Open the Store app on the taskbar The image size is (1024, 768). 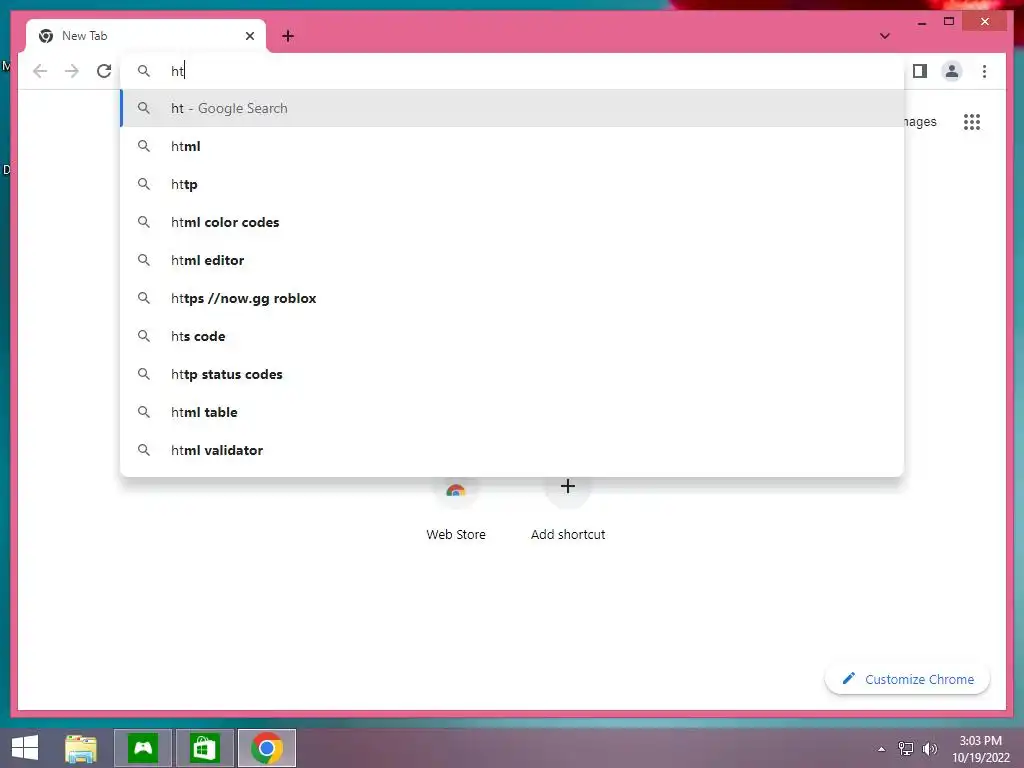[204, 748]
